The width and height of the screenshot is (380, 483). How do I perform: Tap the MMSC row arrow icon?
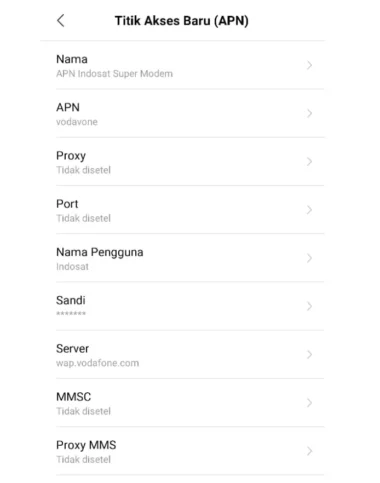click(309, 403)
